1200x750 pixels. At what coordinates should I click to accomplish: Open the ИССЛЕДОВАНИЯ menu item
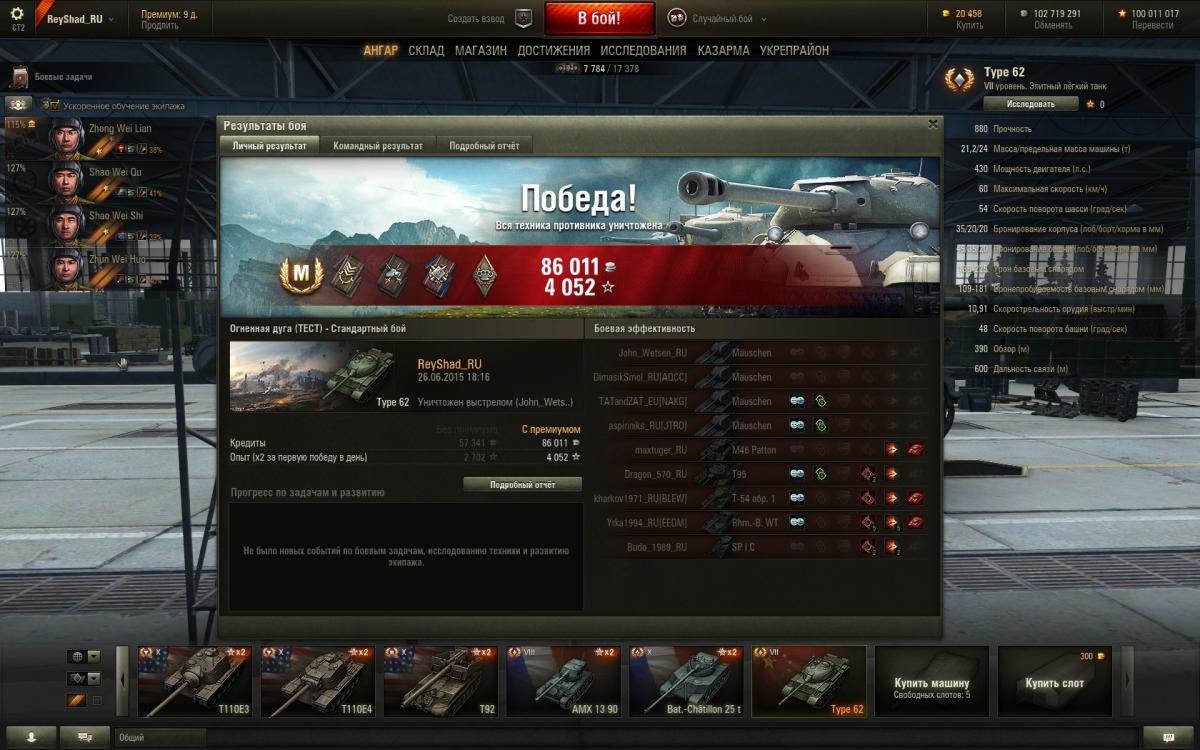click(x=642, y=50)
